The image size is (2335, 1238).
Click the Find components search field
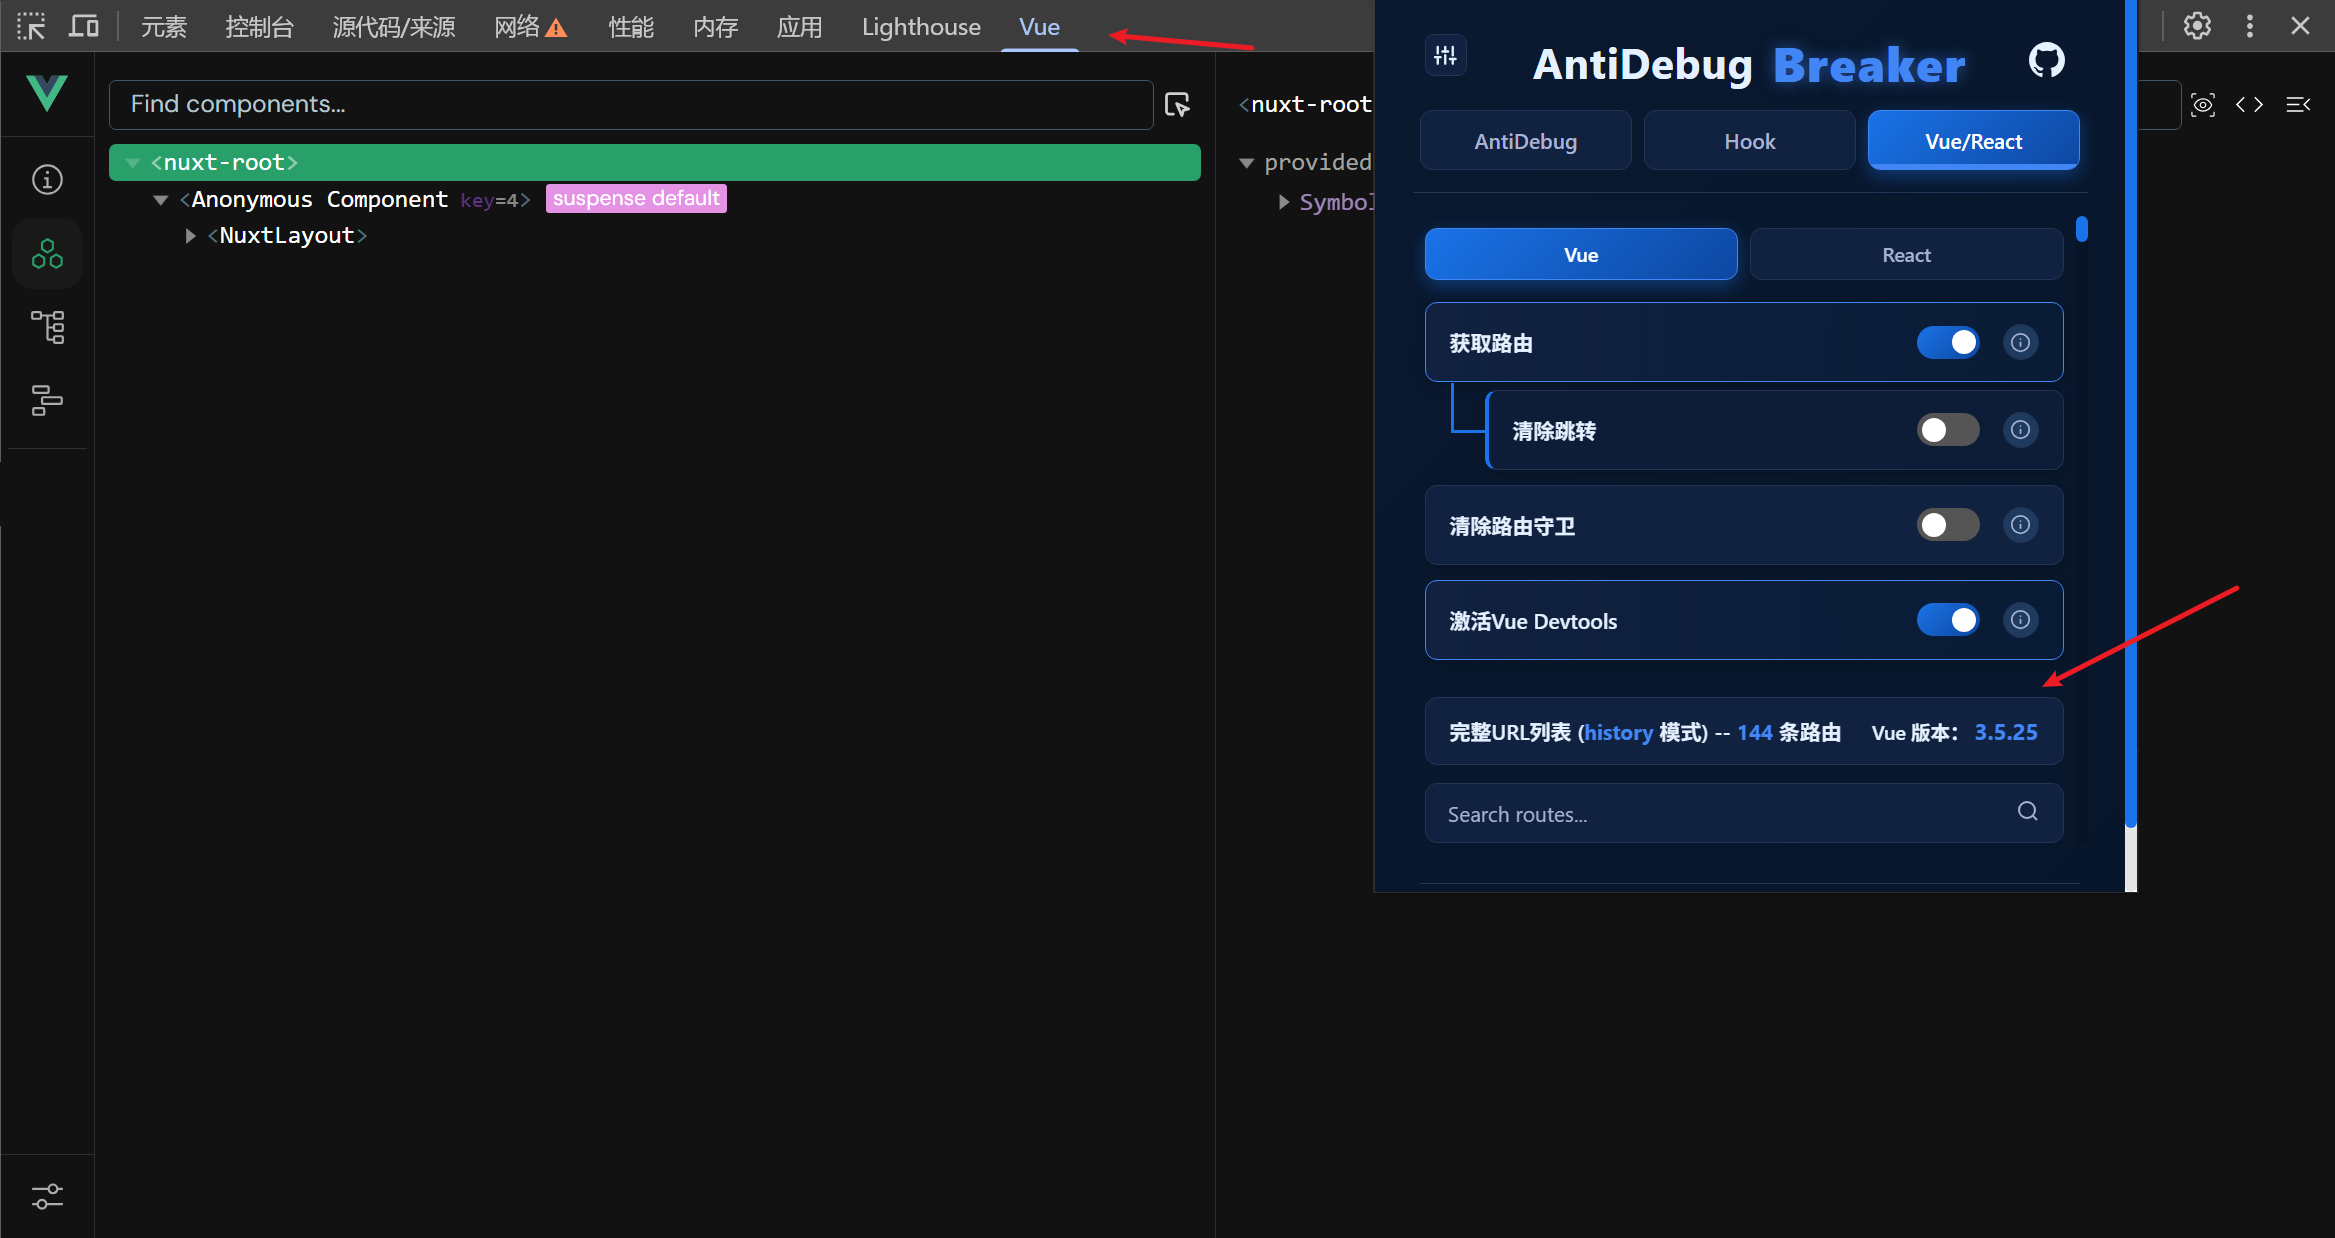tap(631, 105)
